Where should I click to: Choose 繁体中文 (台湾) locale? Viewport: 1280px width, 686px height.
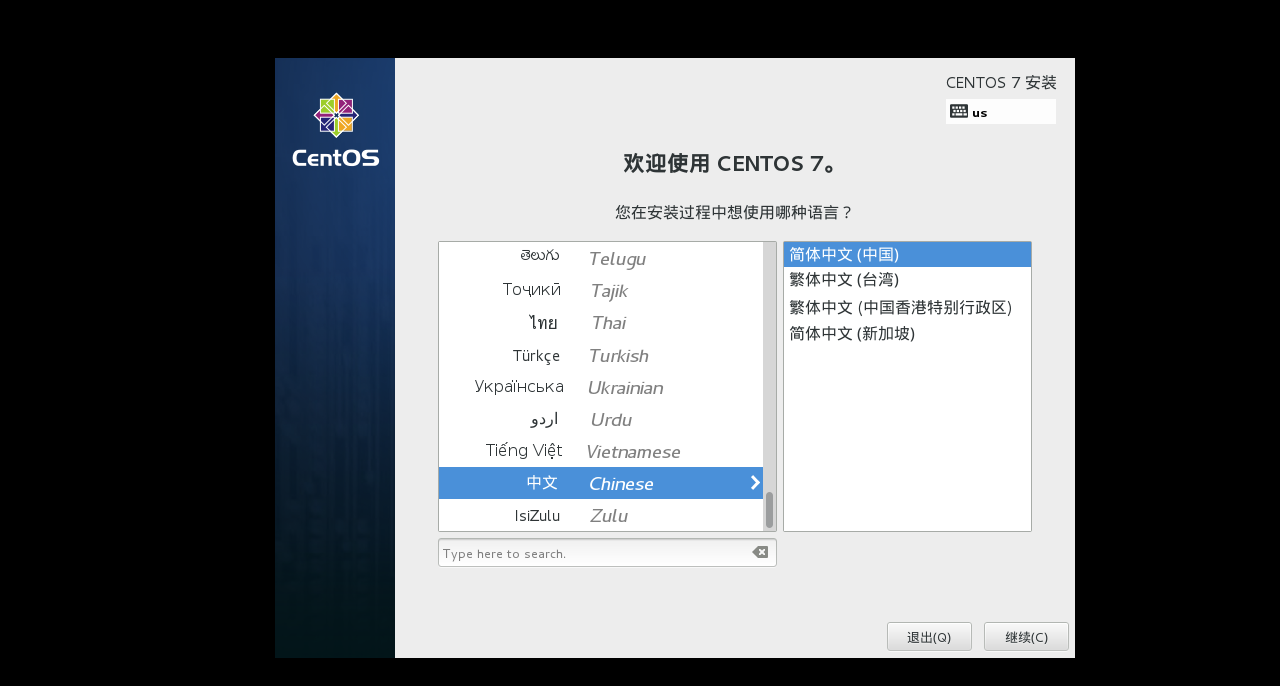pos(907,280)
